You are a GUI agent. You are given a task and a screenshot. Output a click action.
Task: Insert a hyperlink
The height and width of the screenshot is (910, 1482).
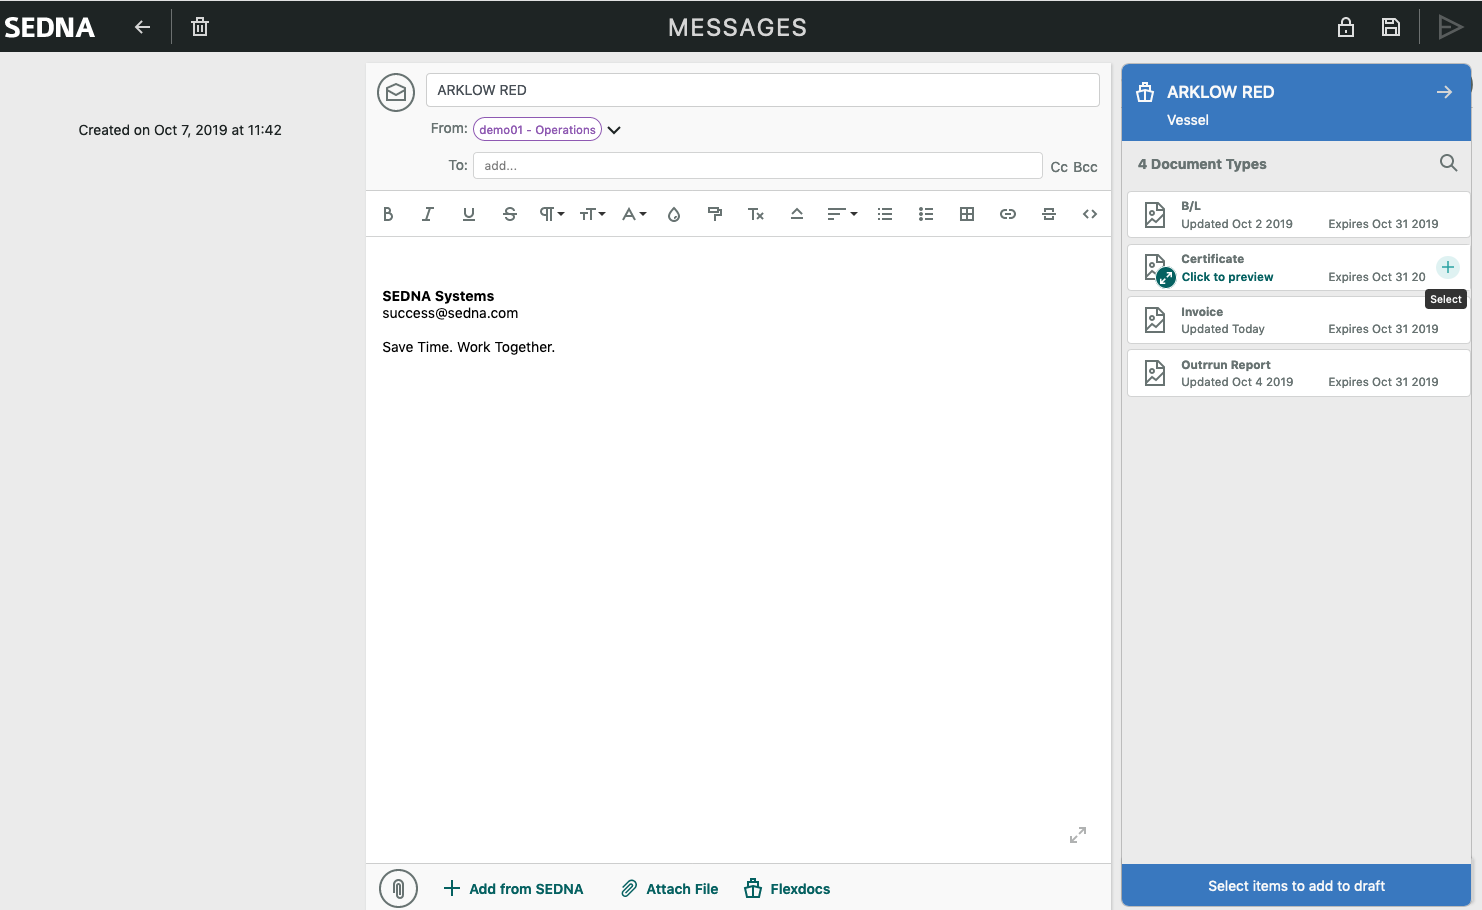1007,214
